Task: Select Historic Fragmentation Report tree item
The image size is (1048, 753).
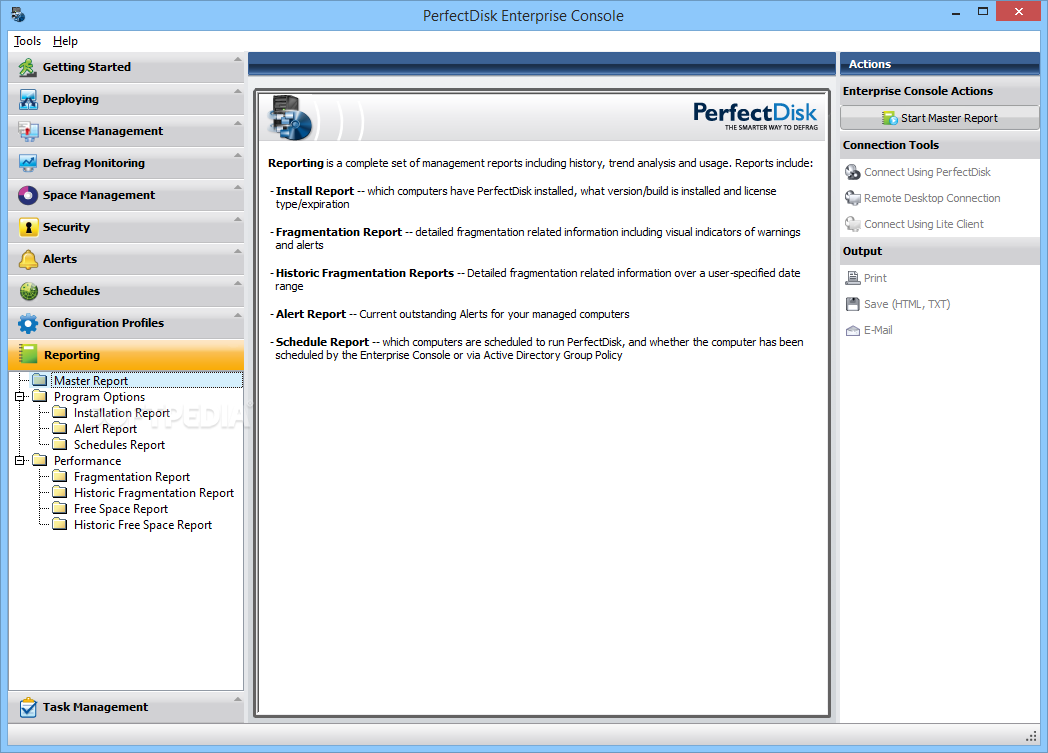Action: [154, 493]
